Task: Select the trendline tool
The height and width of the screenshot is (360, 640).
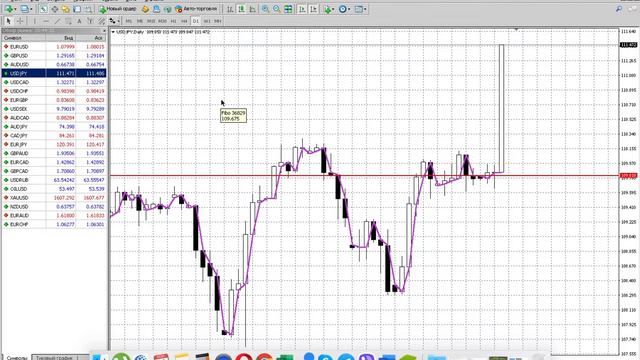Action: (58, 21)
